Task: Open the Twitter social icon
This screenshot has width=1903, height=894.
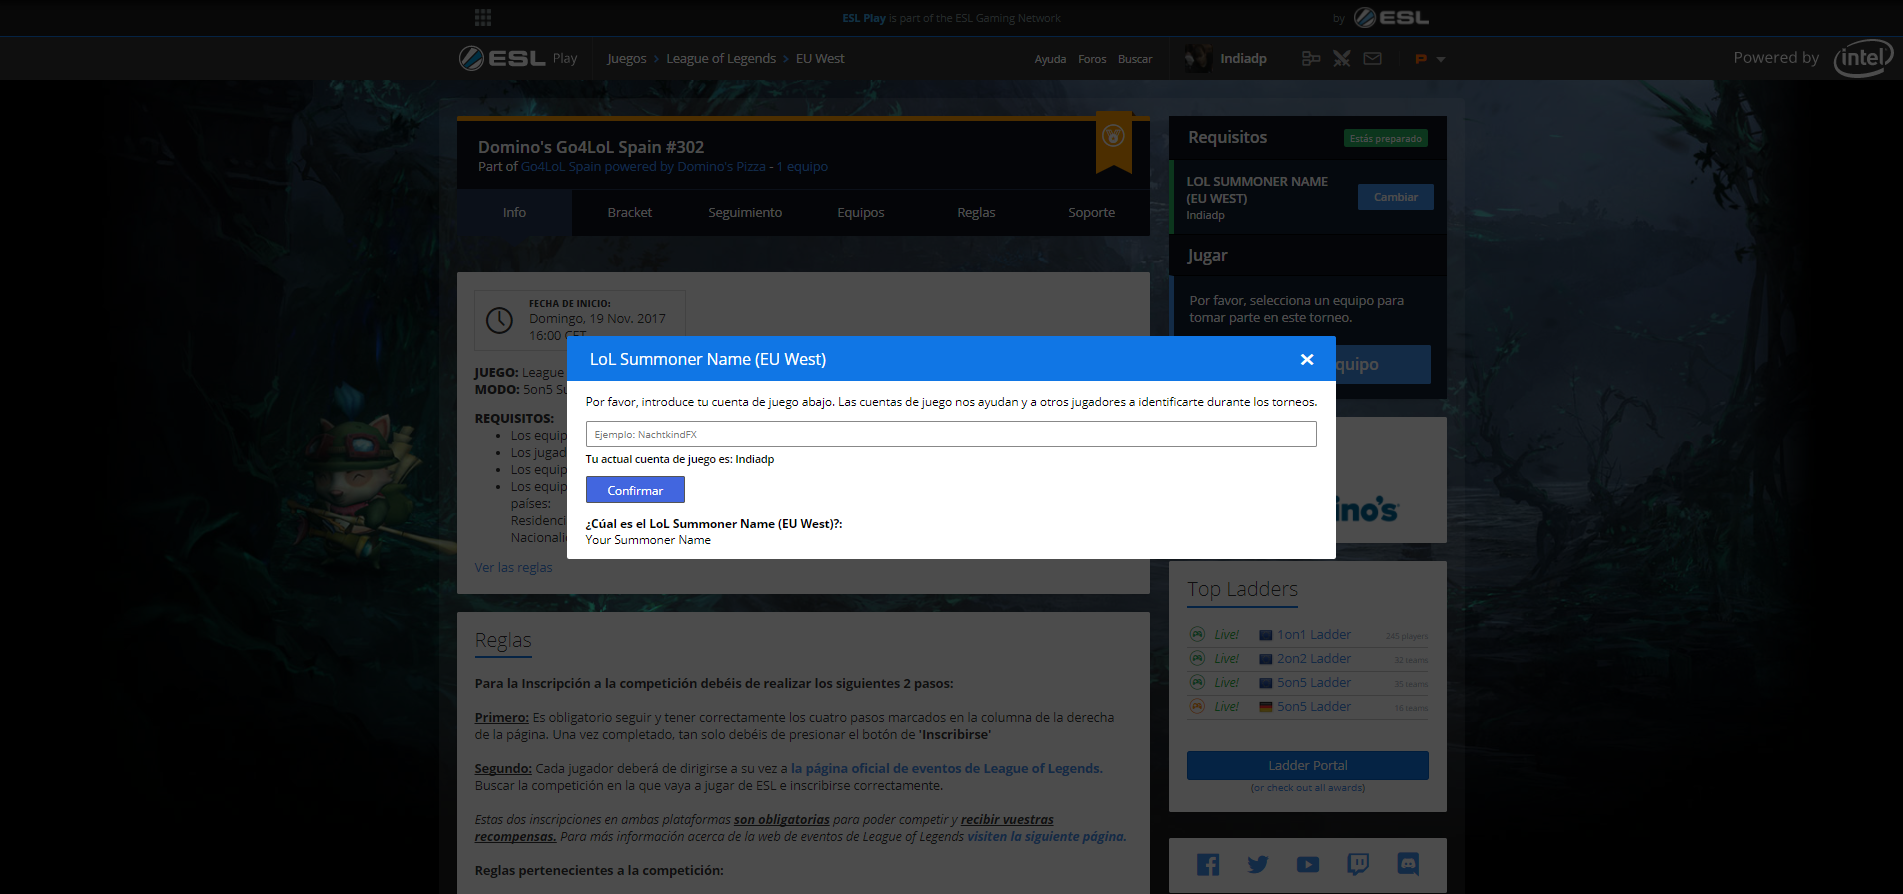Action: [1258, 865]
